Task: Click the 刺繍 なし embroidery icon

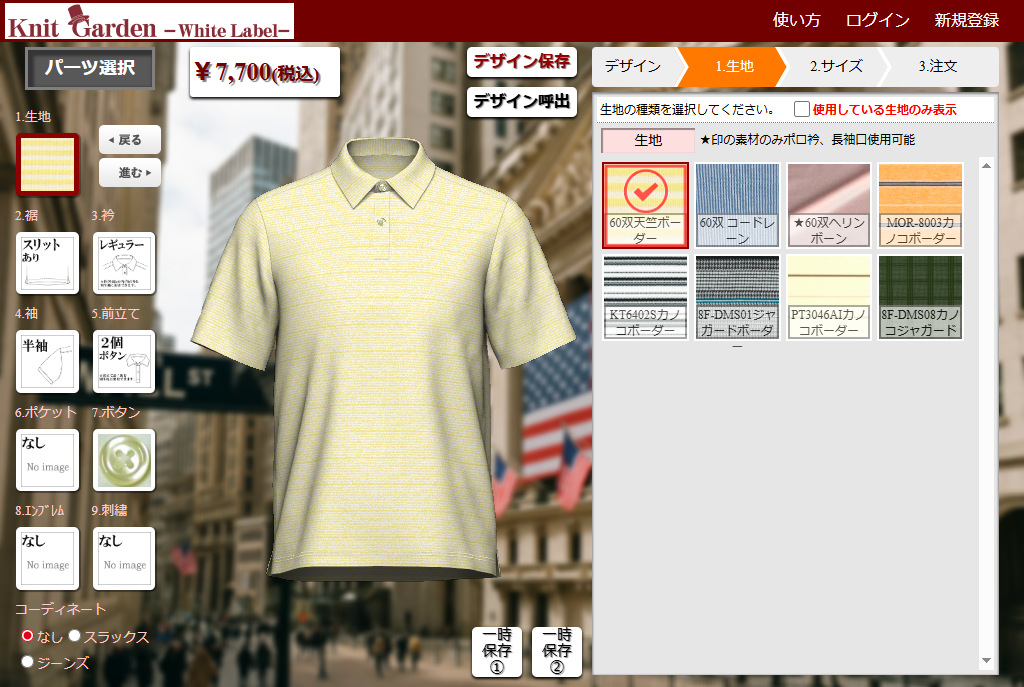Action: (x=123, y=558)
